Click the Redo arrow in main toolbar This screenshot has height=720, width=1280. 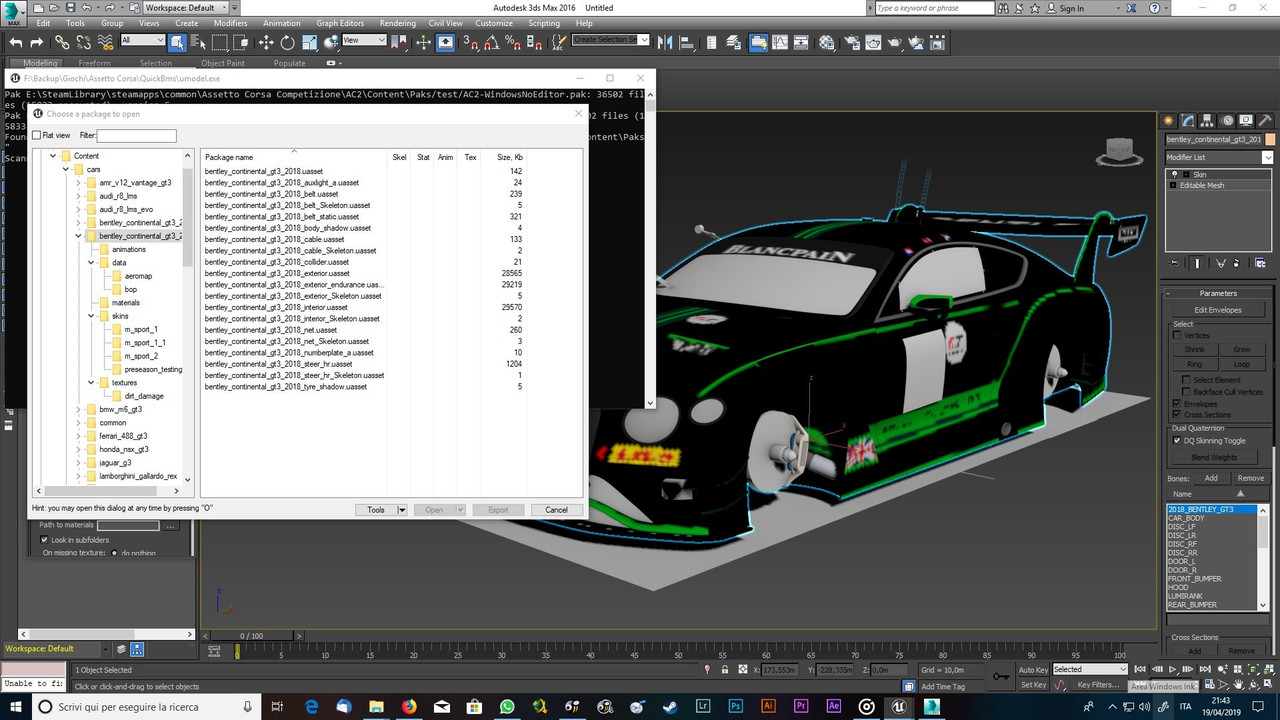tap(37, 42)
